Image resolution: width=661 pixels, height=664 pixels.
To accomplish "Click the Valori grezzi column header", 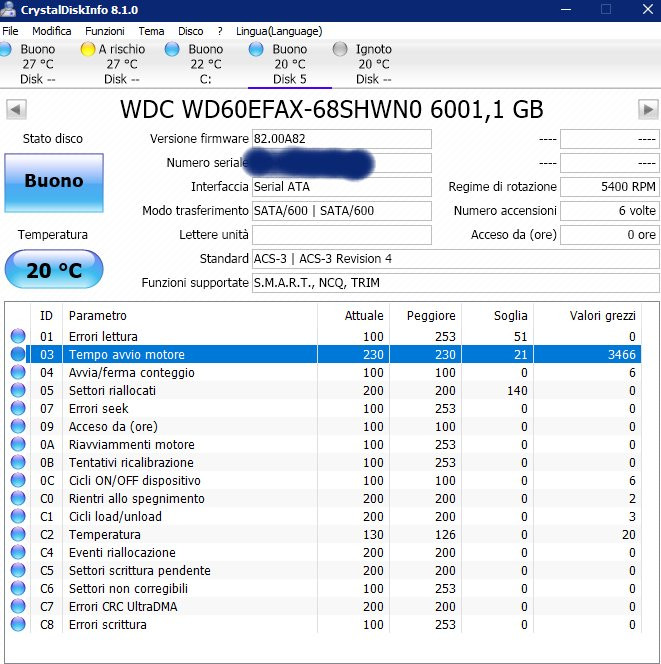I will (587, 315).
